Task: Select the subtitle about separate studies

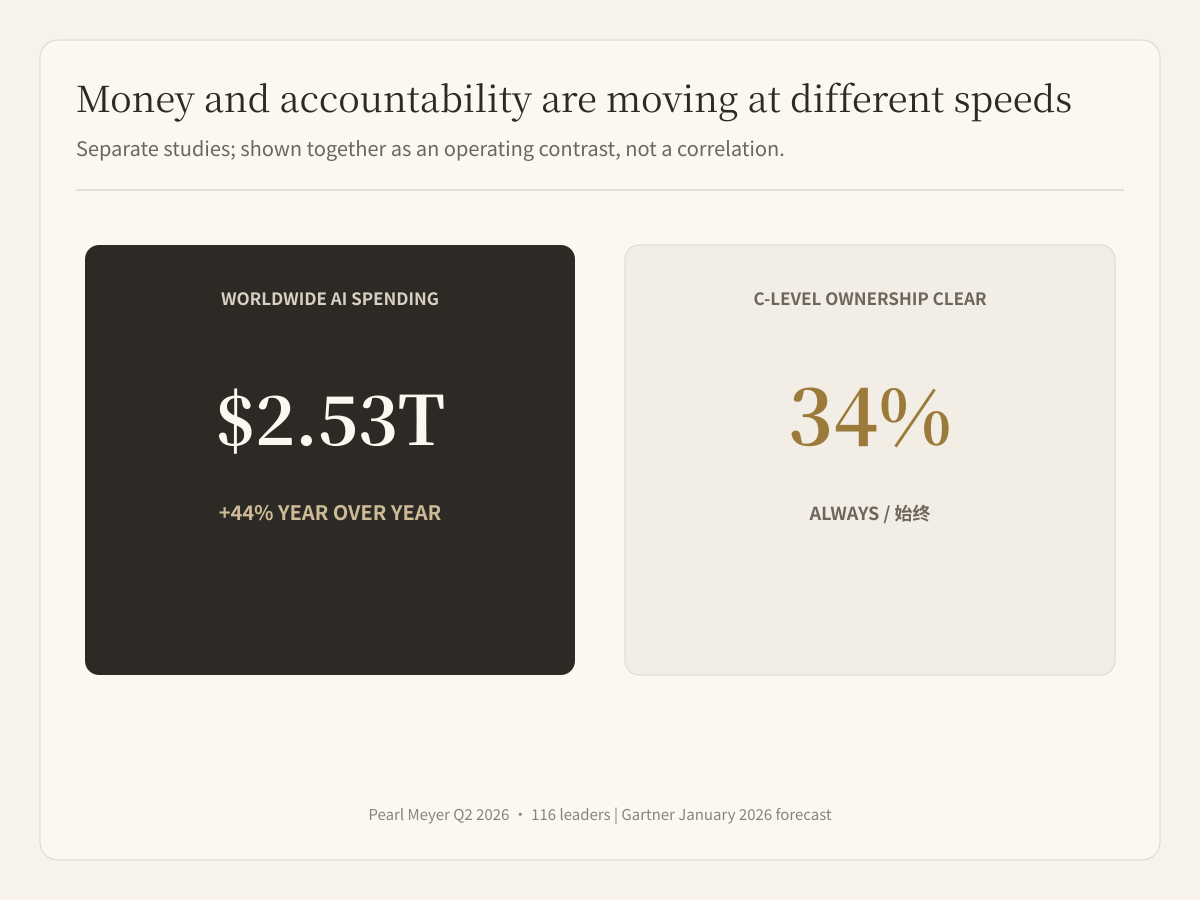Action: (430, 150)
